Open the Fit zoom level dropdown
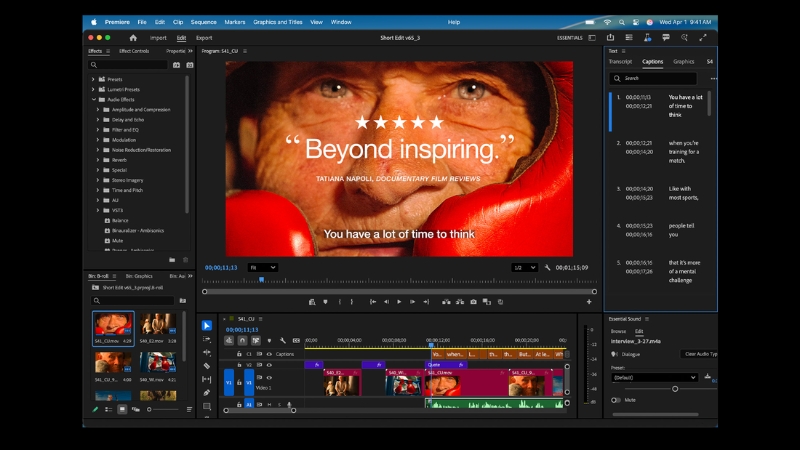The height and width of the screenshot is (450, 800). [x=263, y=268]
